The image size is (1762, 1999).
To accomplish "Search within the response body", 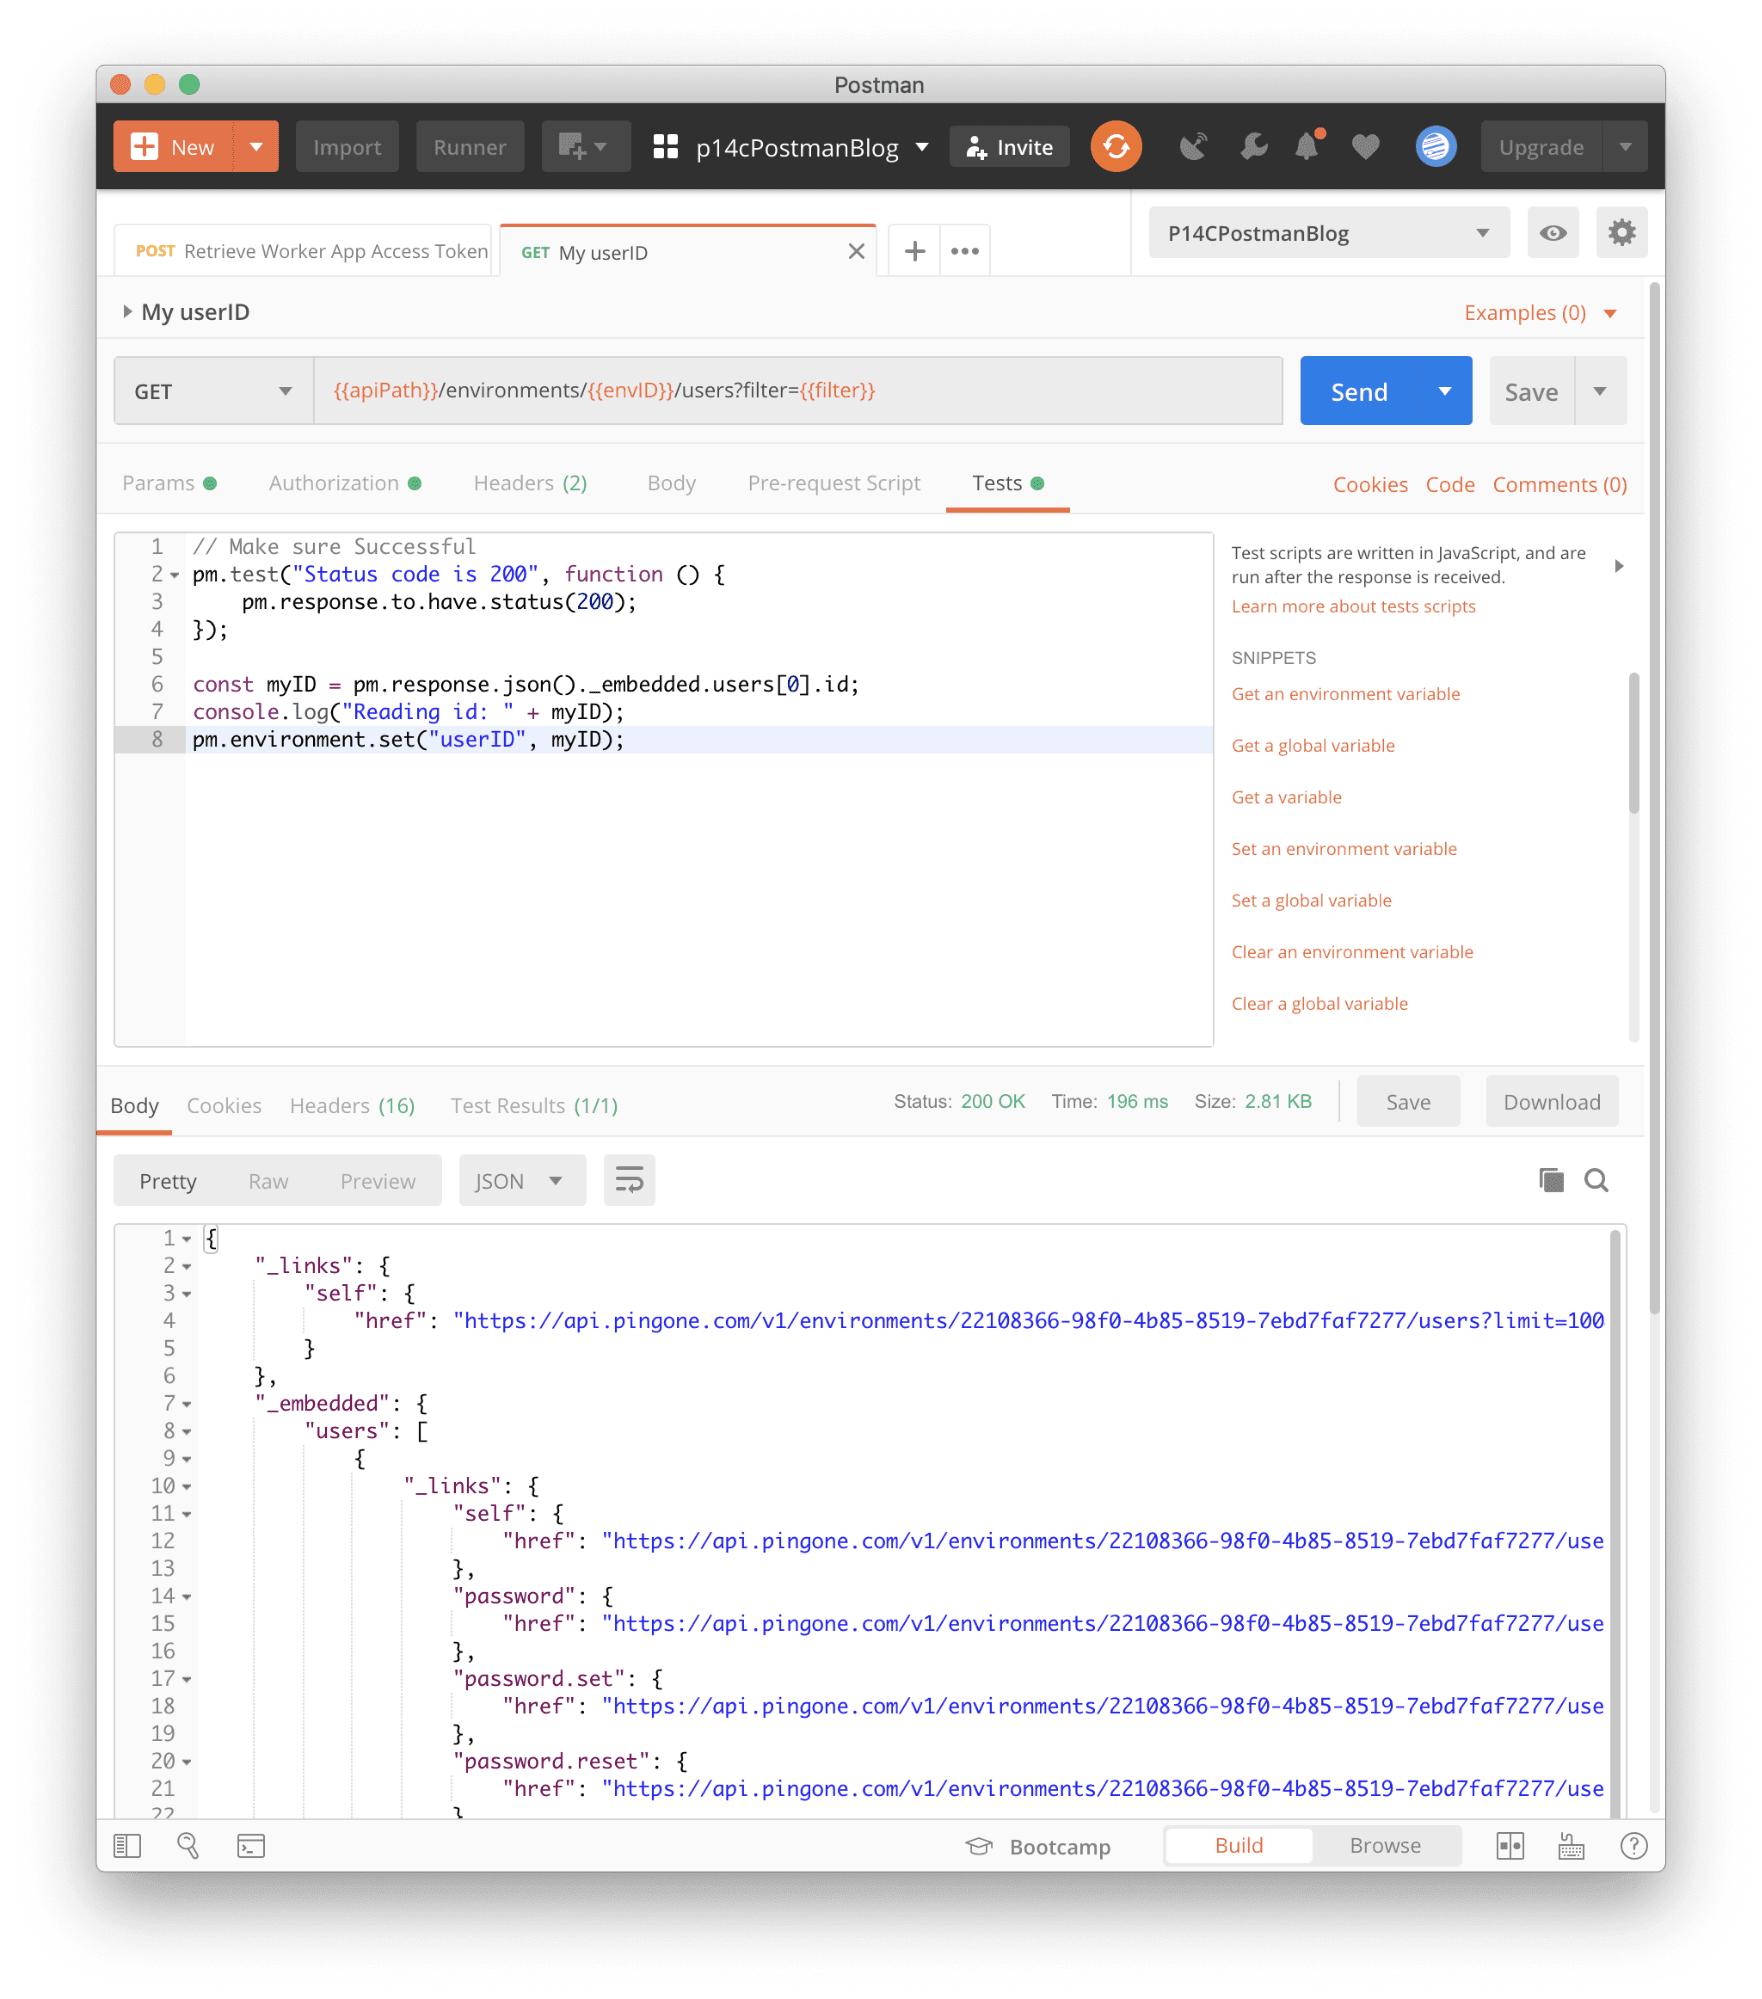I will [1596, 1180].
